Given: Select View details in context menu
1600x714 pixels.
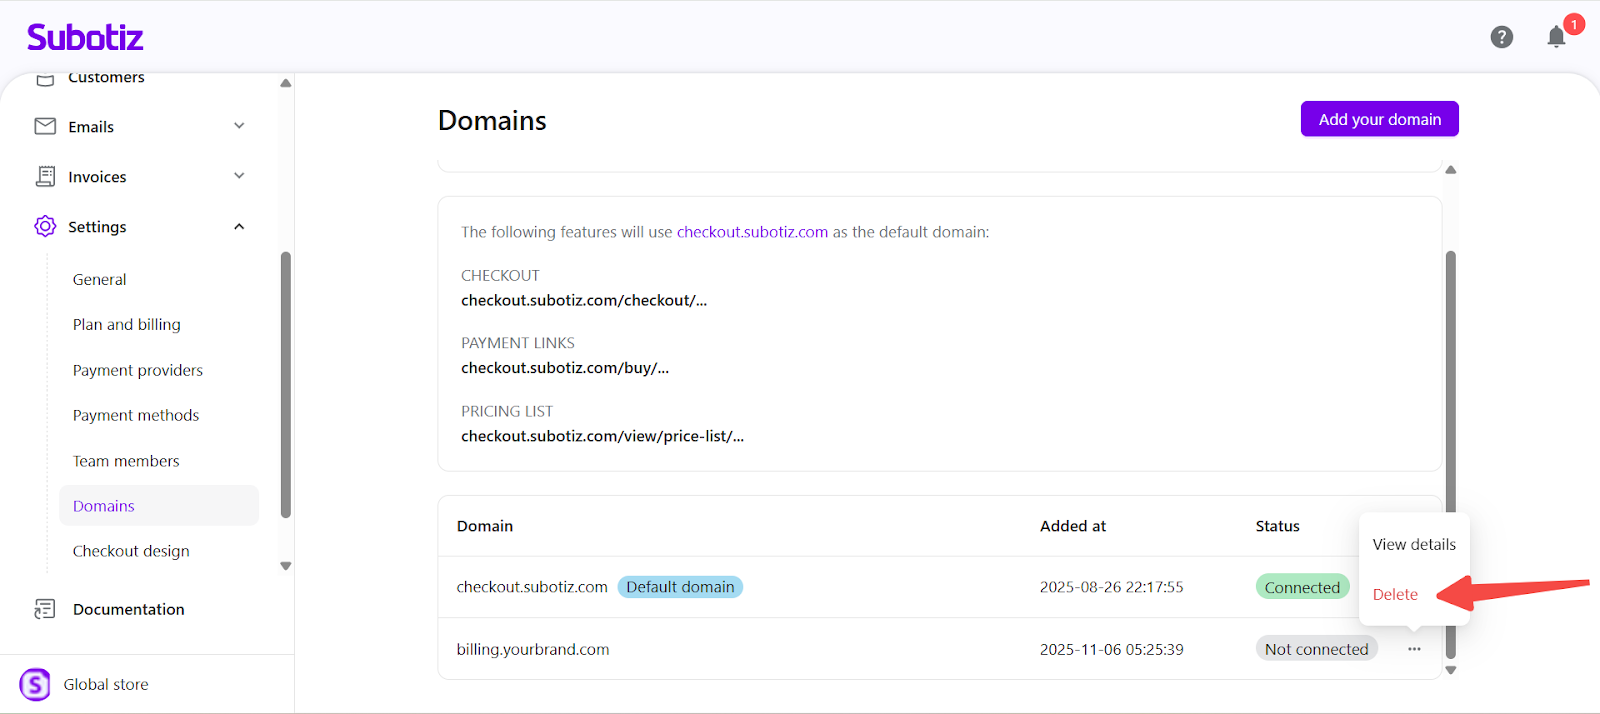Looking at the screenshot, I should point(1413,544).
